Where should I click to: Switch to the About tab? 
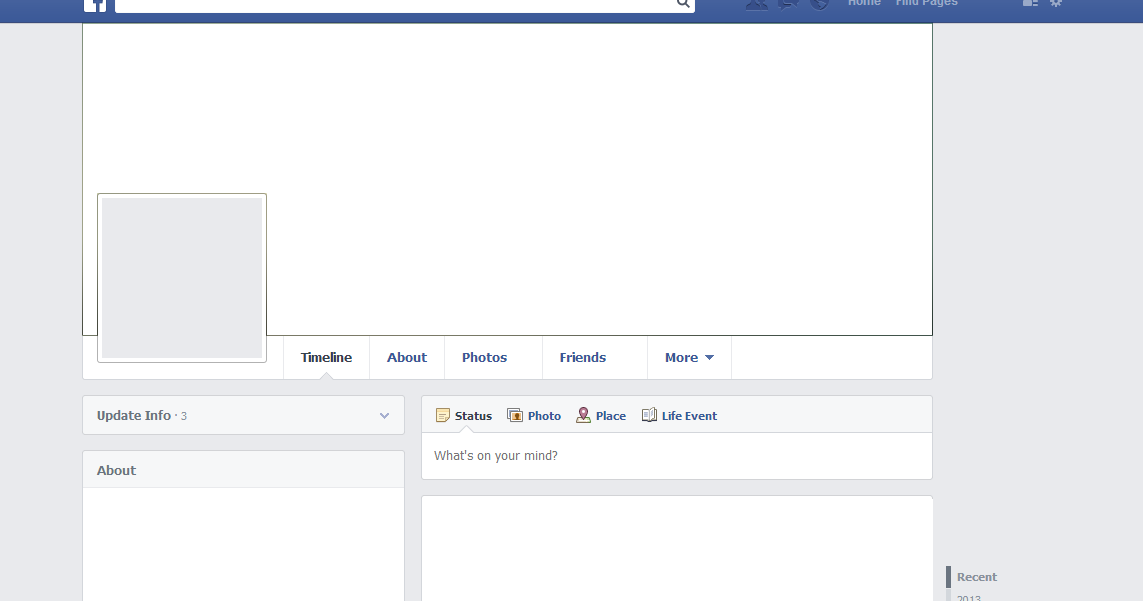(x=407, y=357)
